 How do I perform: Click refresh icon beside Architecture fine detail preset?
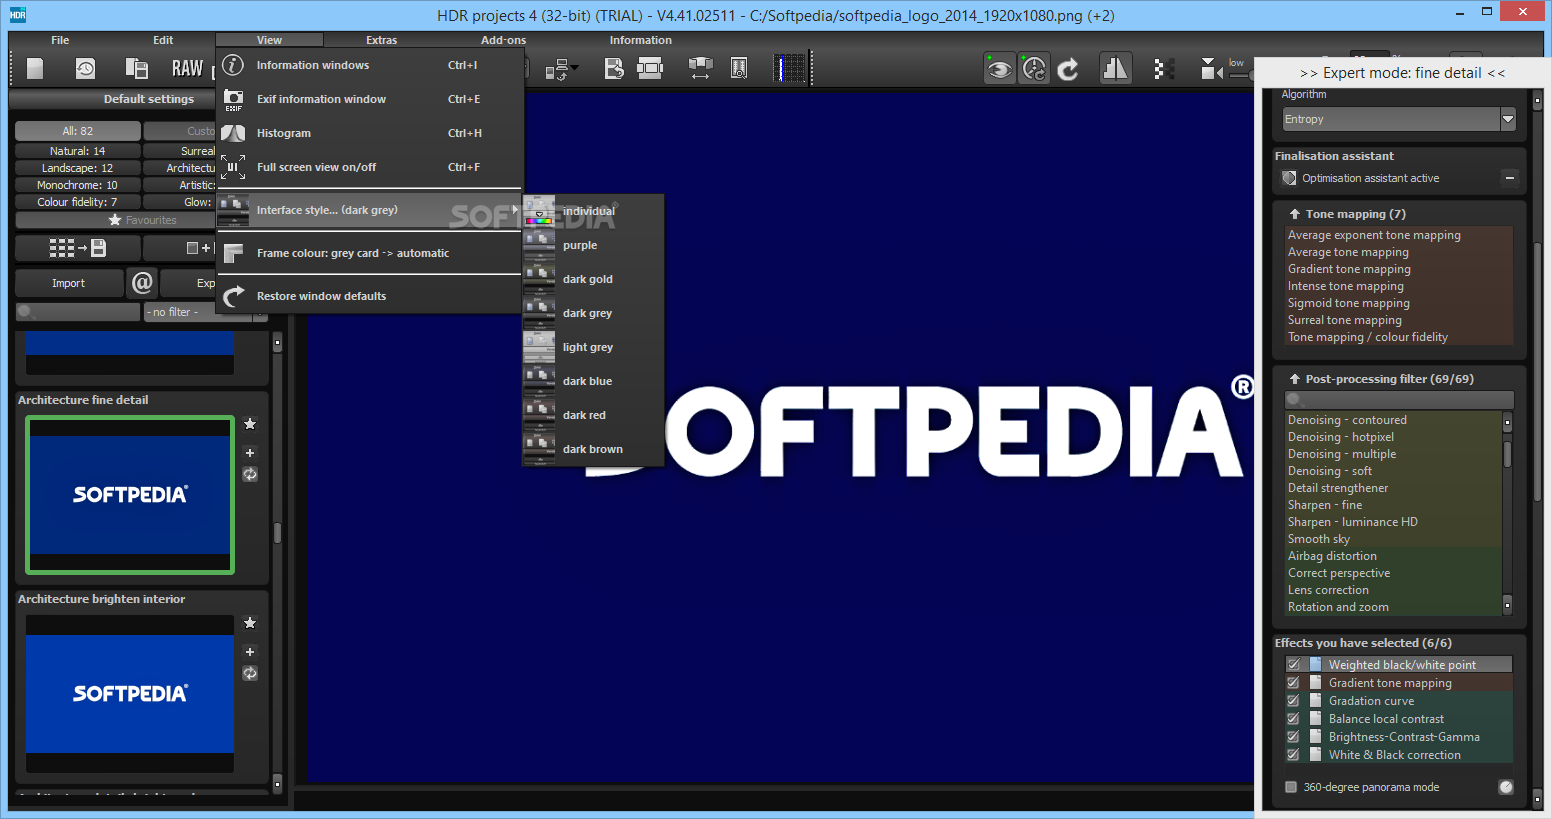[250, 474]
